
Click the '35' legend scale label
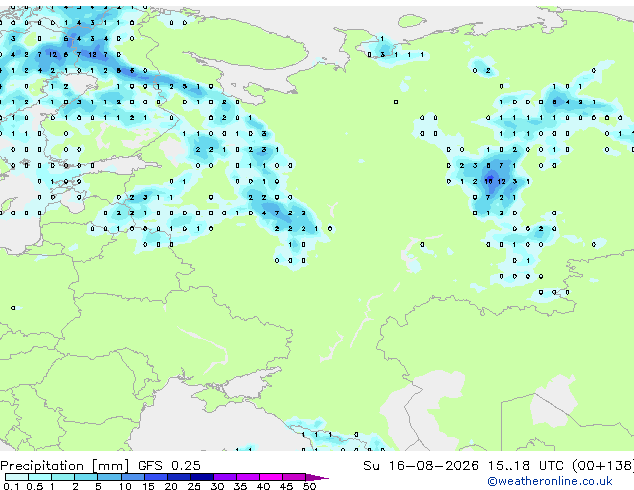point(241,486)
